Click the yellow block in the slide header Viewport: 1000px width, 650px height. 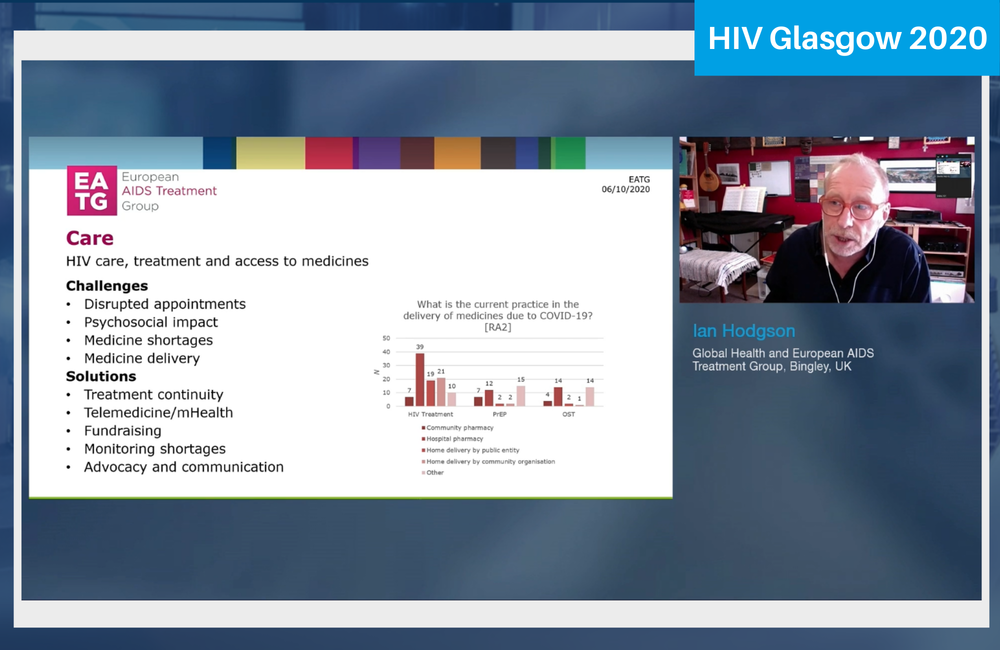[270, 153]
